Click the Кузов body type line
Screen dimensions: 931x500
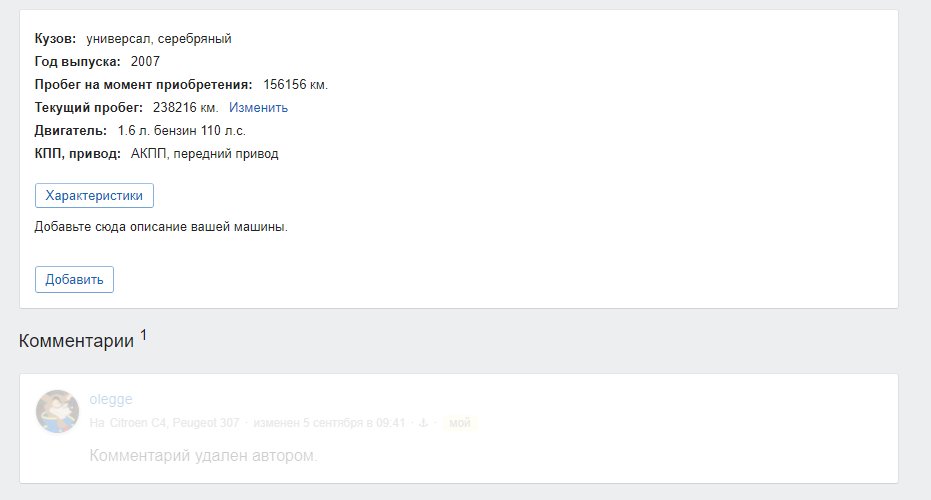pyautogui.click(x=133, y=39)
